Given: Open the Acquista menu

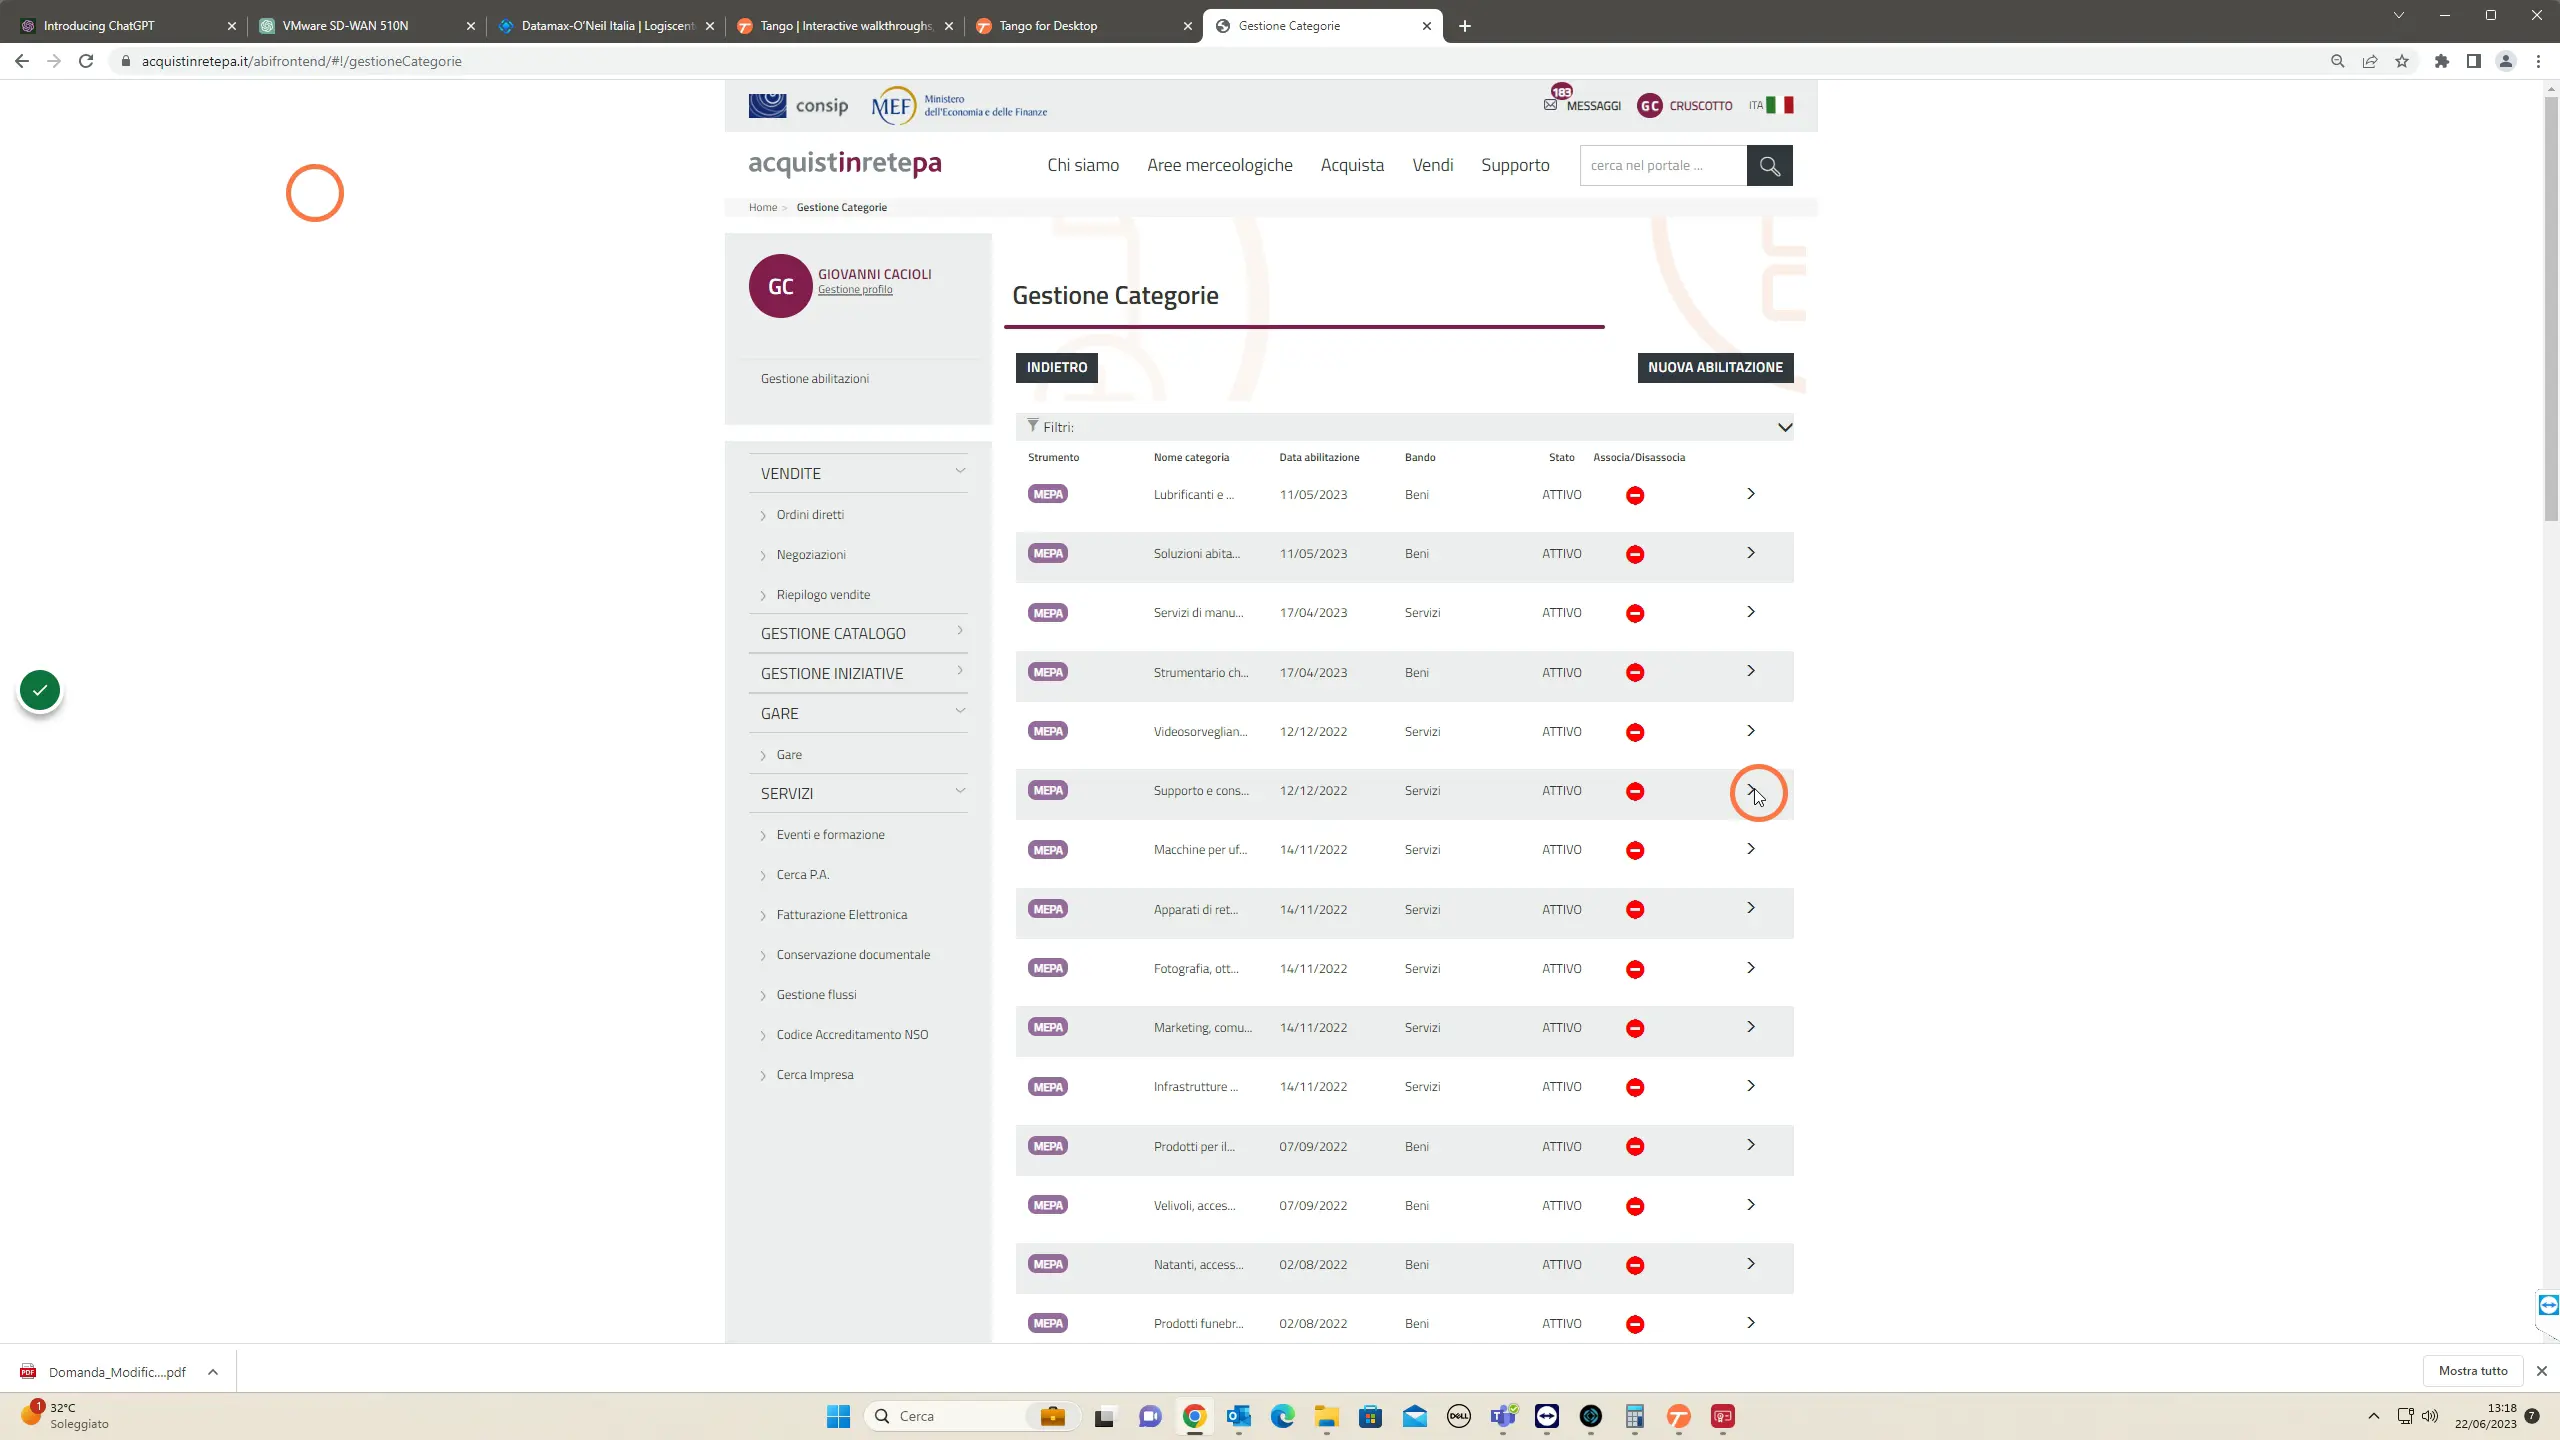Looking at the screenshot, I should (x=1352, y=165).
